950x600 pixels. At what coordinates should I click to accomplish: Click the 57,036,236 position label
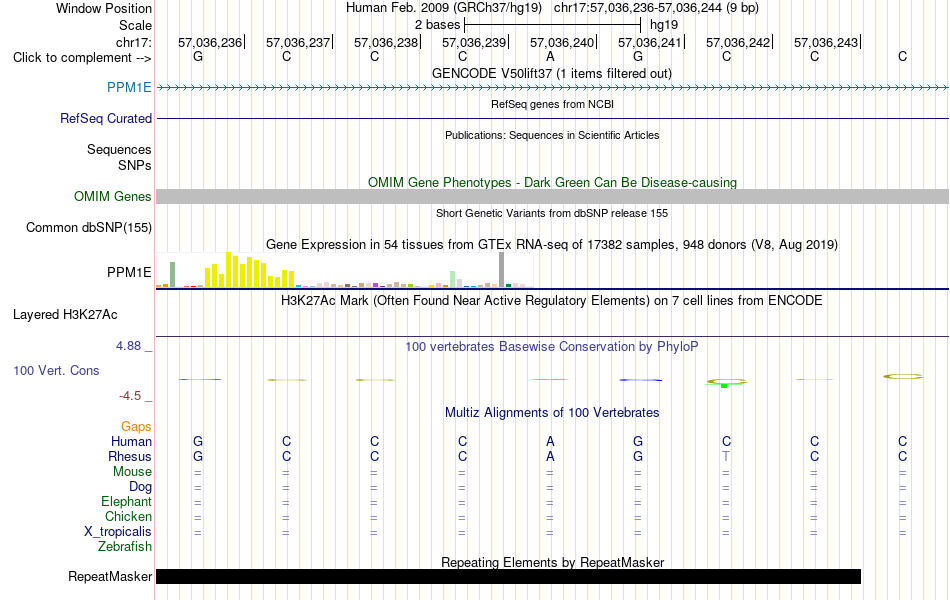coord(210,42)
